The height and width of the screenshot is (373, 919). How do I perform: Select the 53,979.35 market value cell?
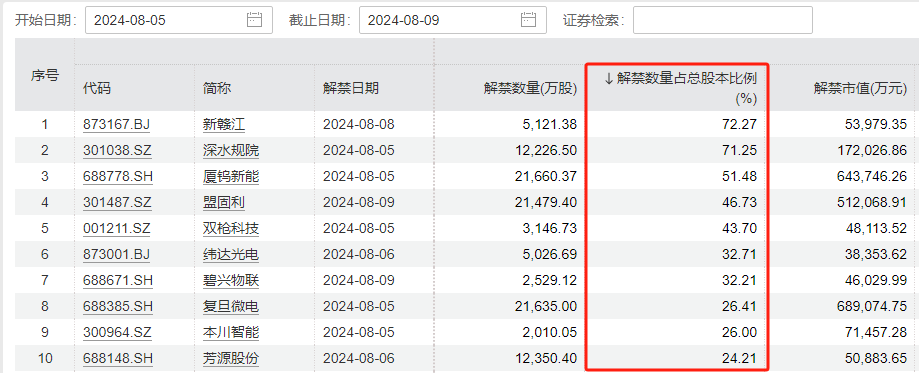(x=876, y=124)
